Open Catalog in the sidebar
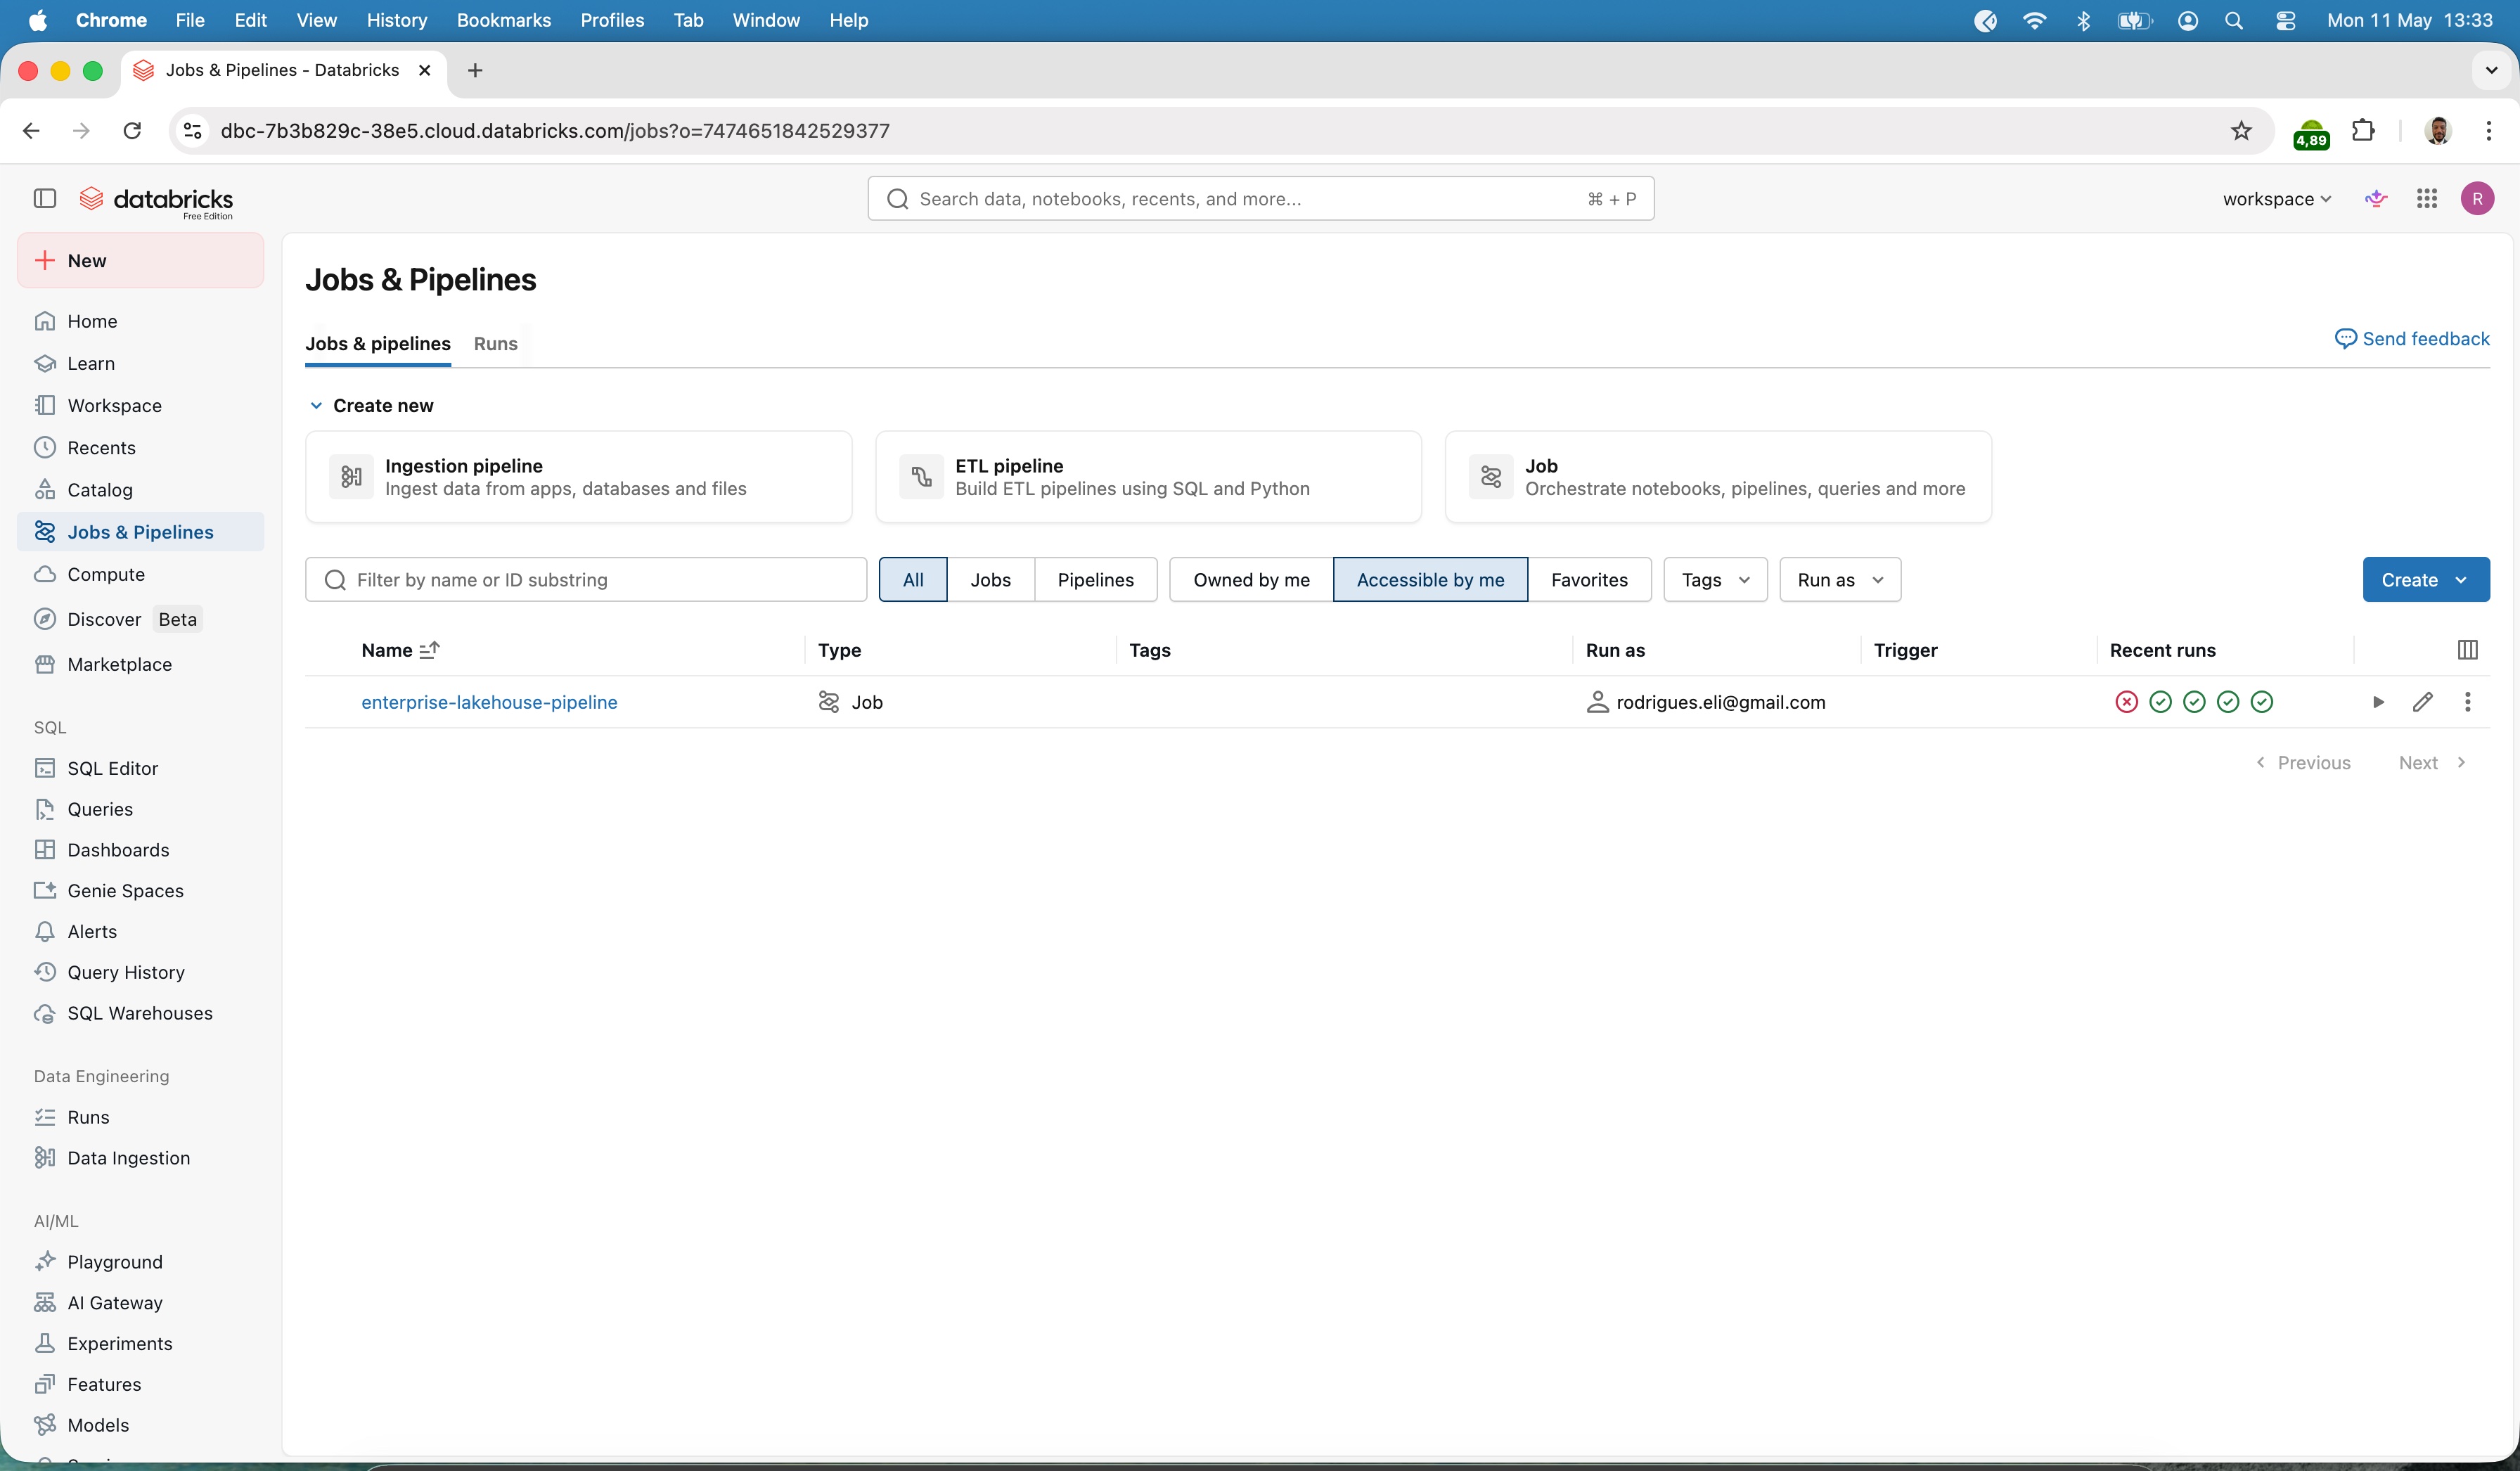The width and height of the screenshot is (2520, 1471). pos(140,490)
